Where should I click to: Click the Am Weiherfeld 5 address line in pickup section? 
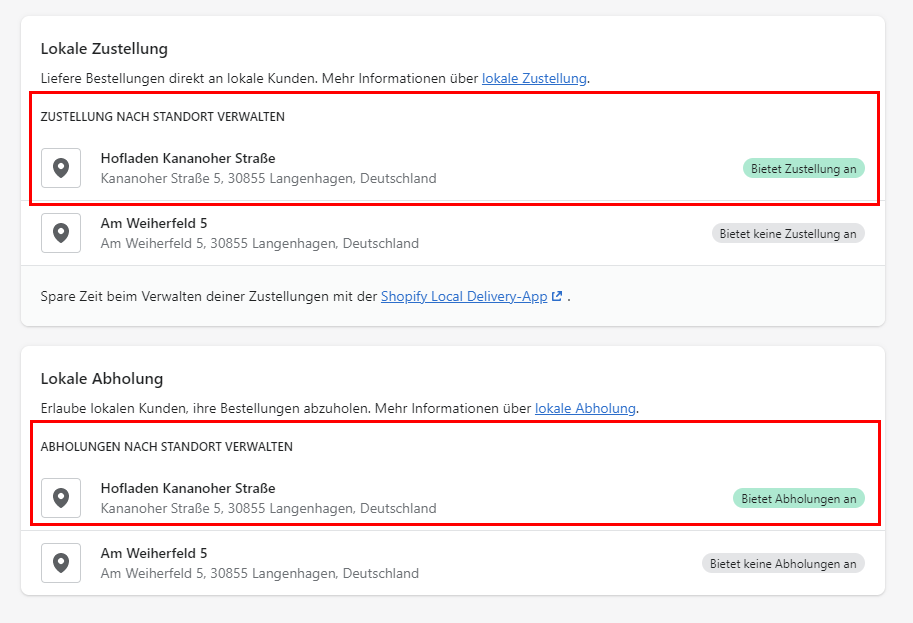tap(259, 574)
